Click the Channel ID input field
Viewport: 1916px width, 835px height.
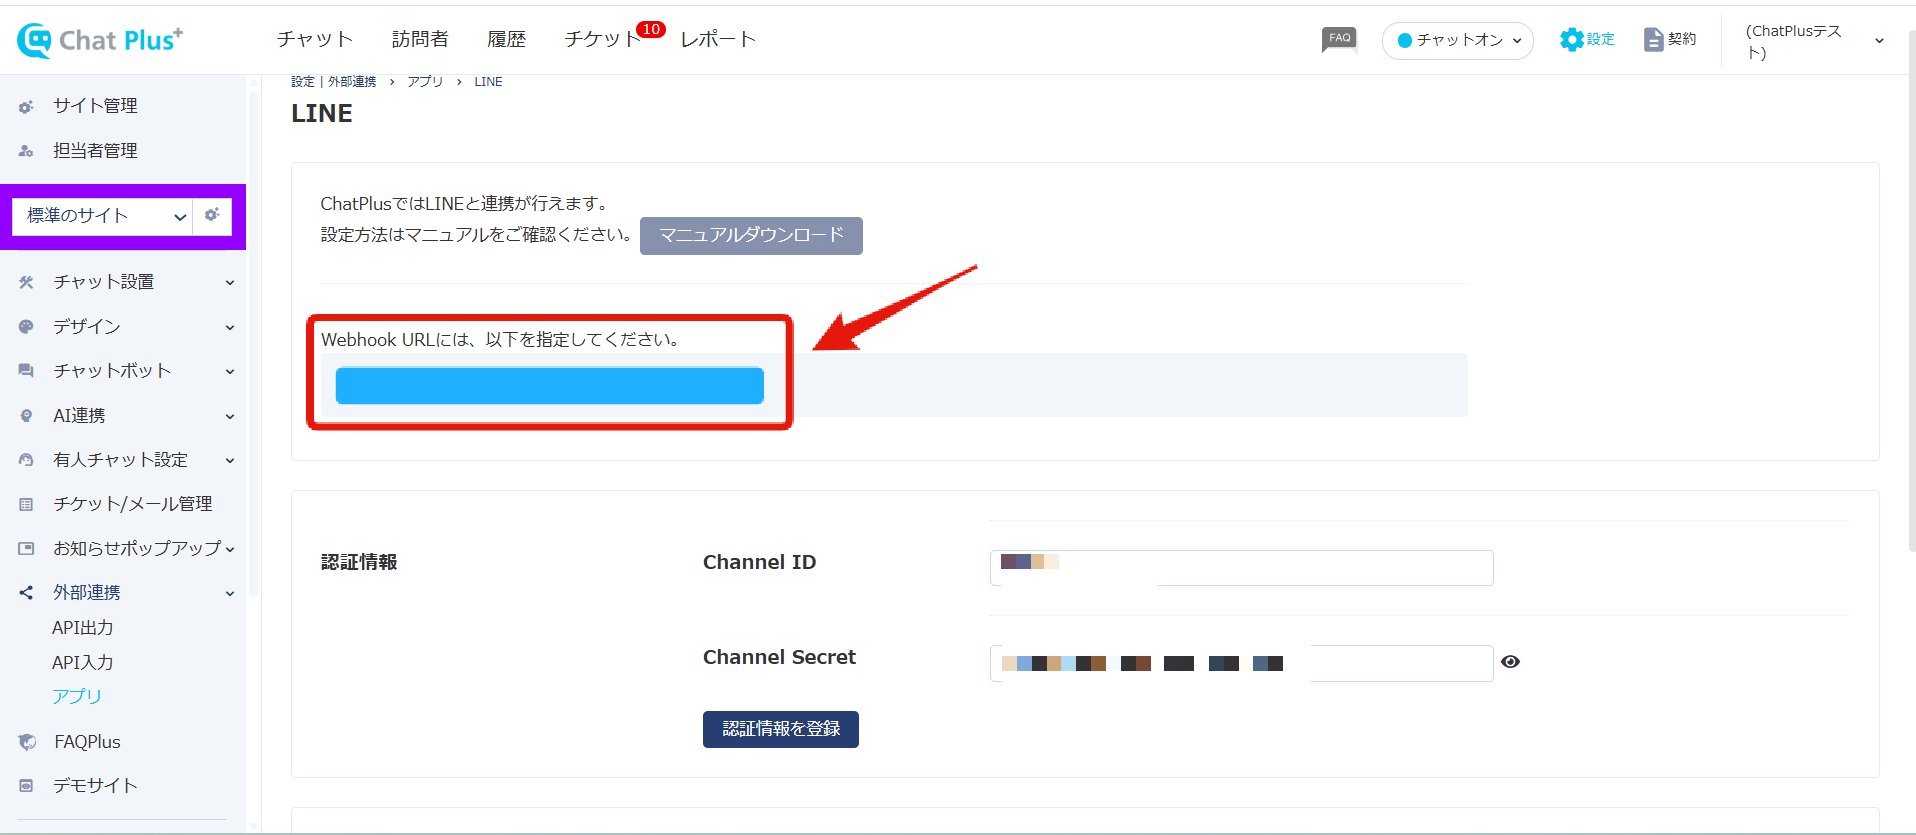click(1241, 568)
